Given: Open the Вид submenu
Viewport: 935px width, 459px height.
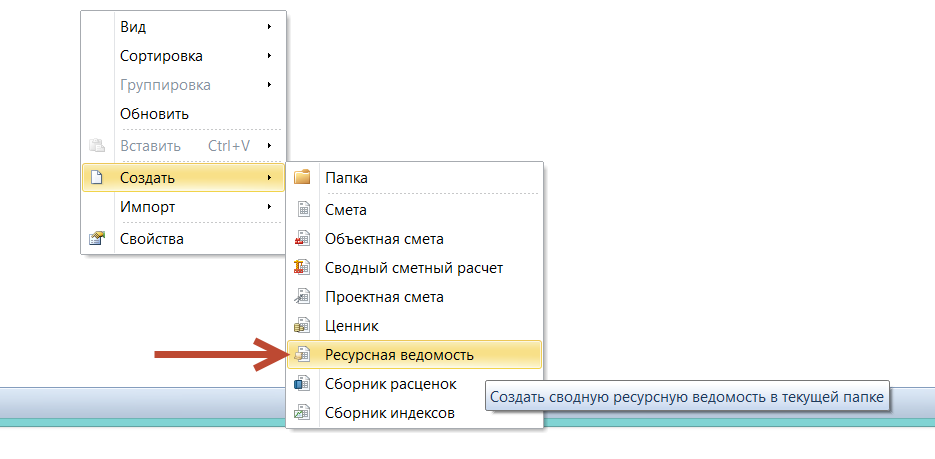Looking at the screenshot, I should coord(183,27).
